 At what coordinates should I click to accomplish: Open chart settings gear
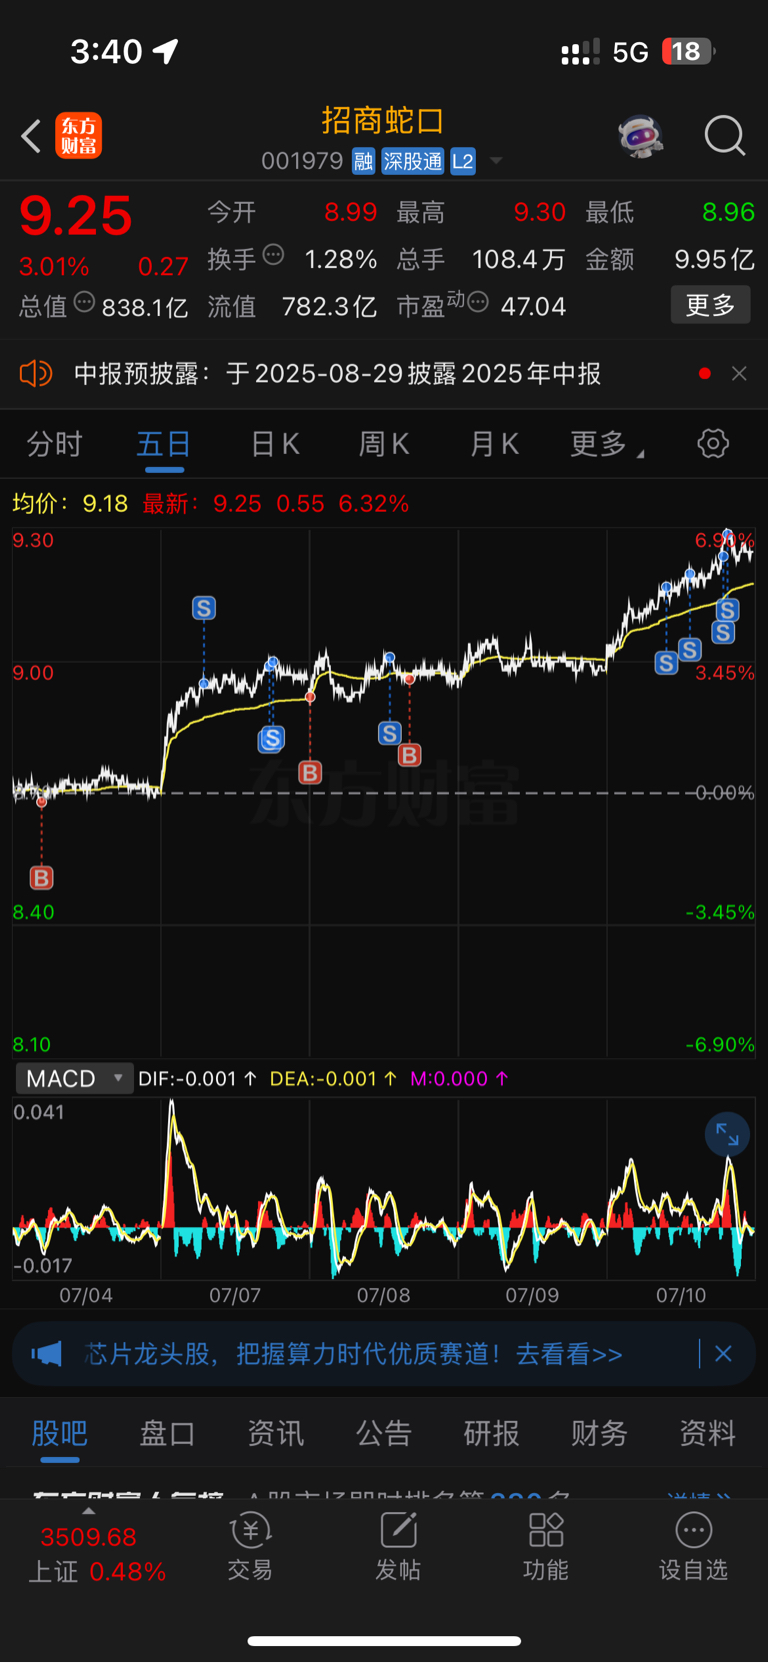coord(713,443)
